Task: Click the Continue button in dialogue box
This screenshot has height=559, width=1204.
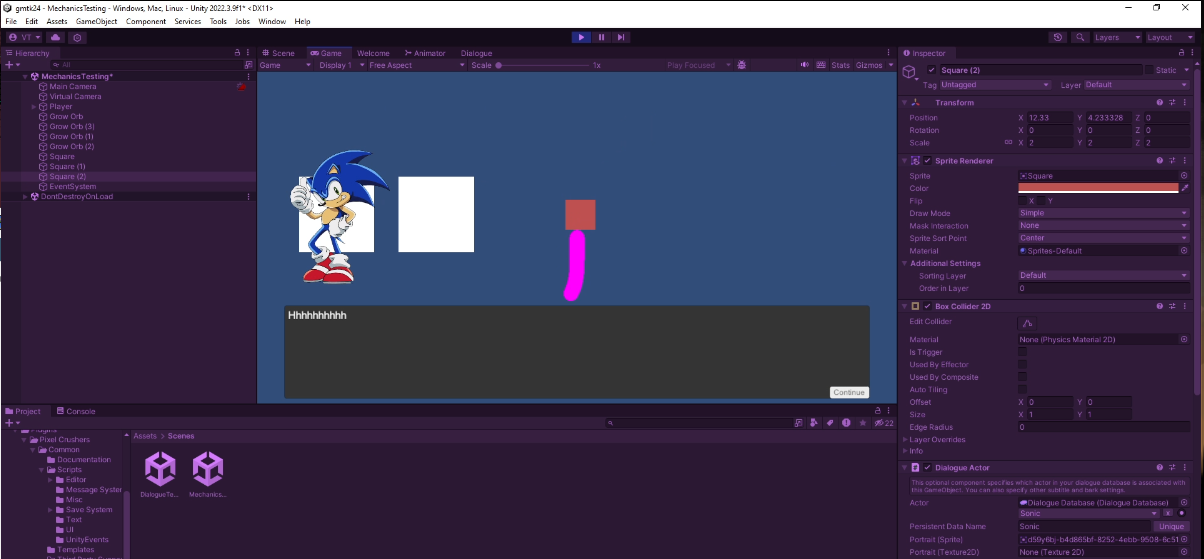Action: (849, 392)
